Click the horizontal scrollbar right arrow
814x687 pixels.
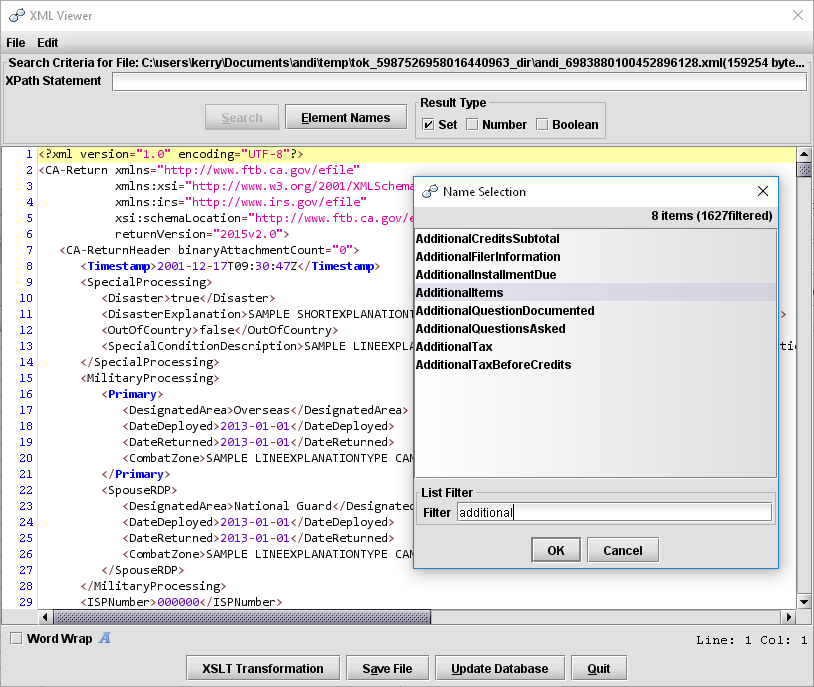(789, 617)
